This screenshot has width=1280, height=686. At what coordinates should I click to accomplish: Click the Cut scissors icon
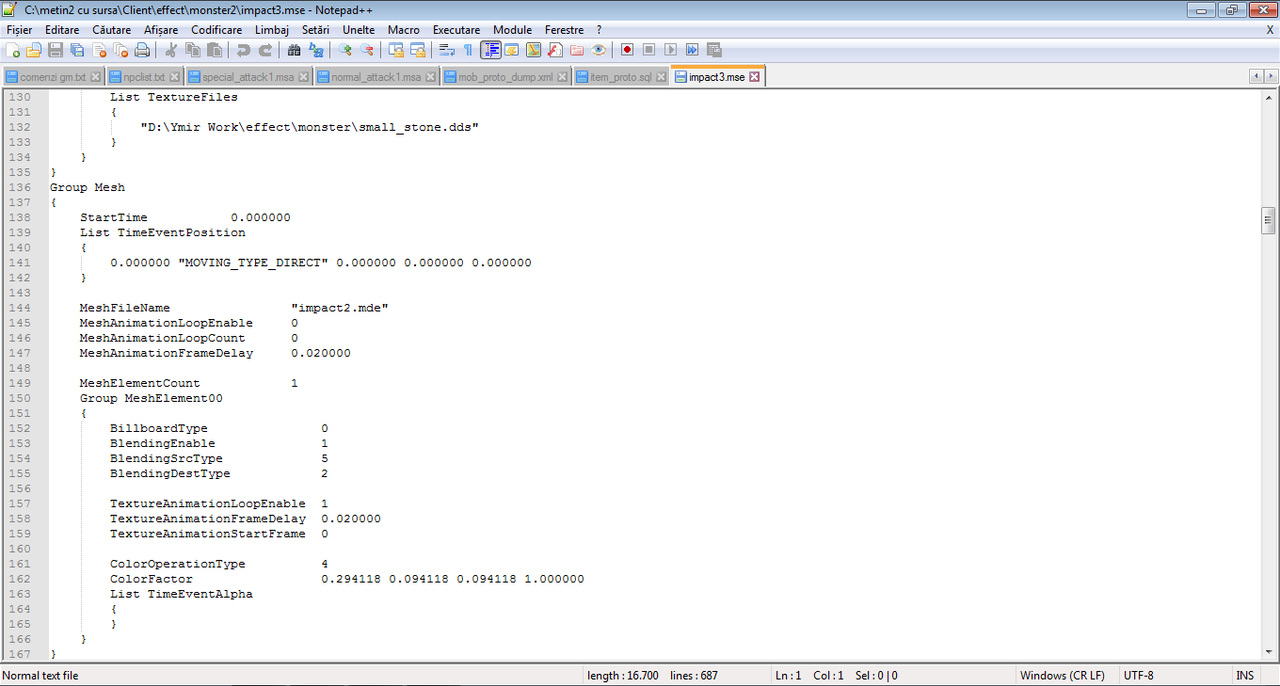click(171, 50)
